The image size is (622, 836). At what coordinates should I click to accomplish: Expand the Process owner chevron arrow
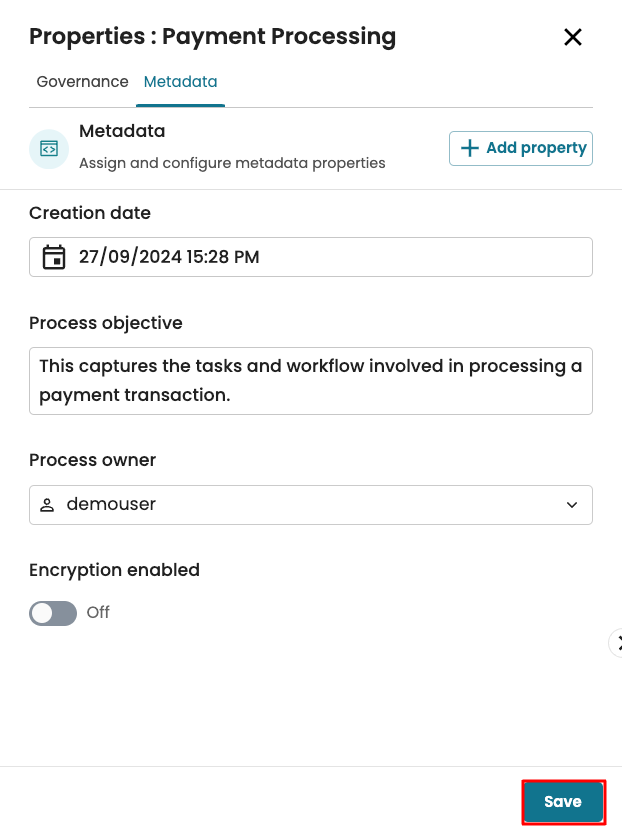coord(572,505)
